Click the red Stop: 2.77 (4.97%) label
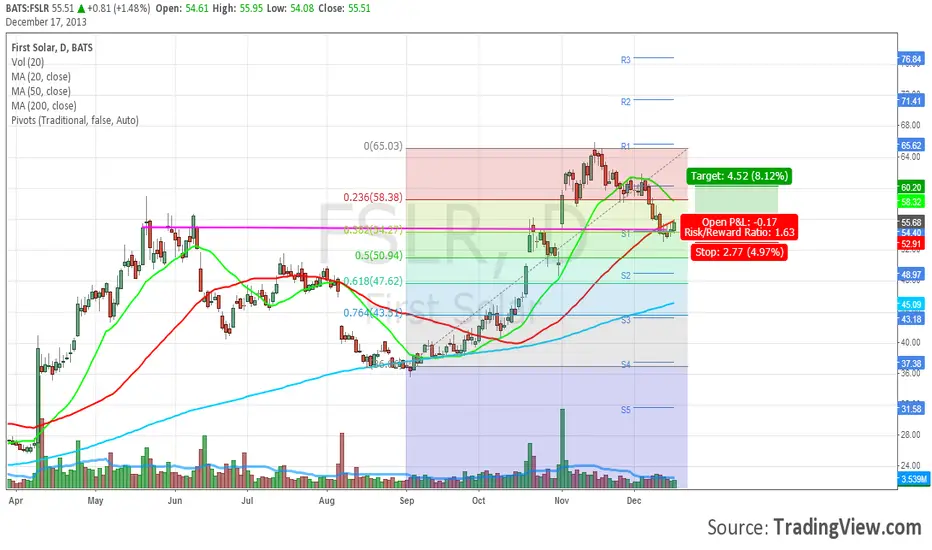 pyautogui.click(x=739, y=252)
